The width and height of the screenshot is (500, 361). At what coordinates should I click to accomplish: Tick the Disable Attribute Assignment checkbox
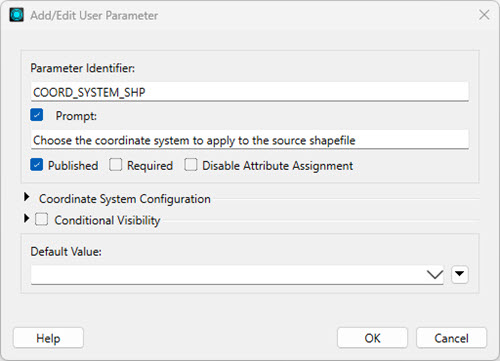tap(191, 165)
